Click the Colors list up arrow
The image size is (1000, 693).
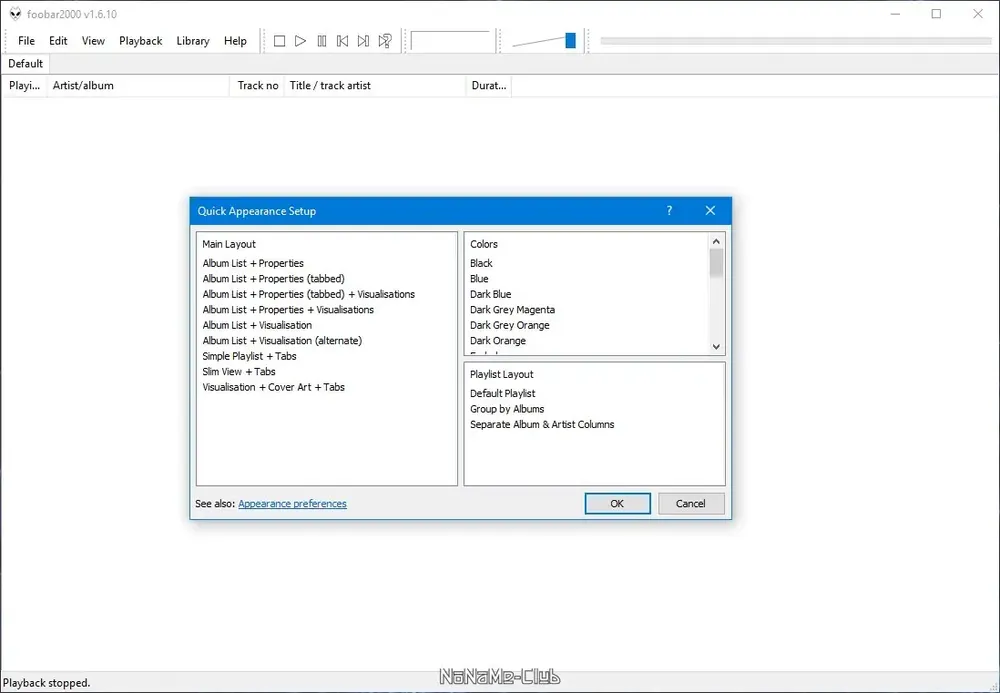[716, 242]
